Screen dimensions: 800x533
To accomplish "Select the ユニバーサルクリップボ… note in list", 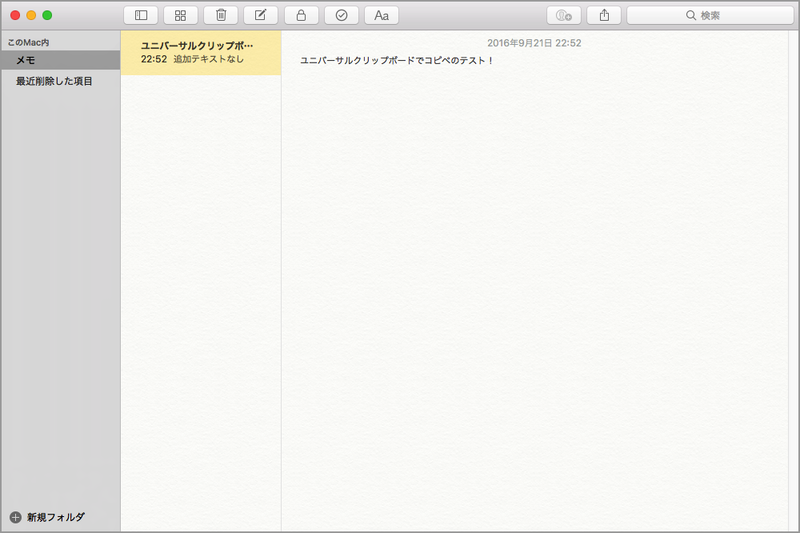I will 201,53.
